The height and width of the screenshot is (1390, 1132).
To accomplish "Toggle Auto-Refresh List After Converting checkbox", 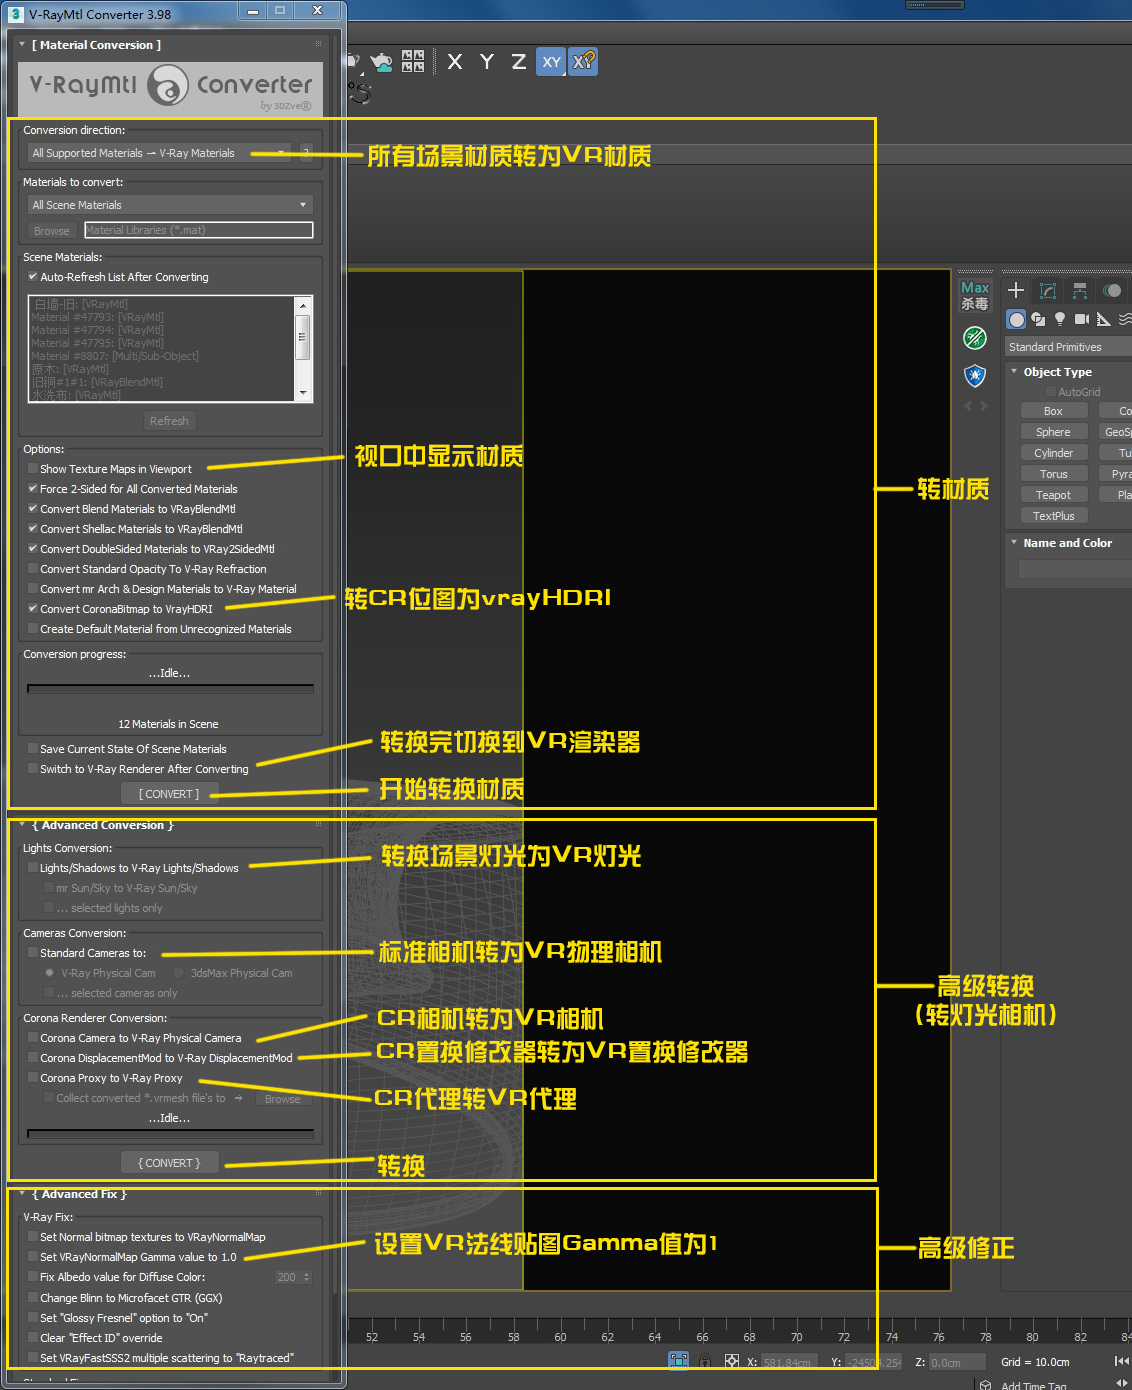I will (x=33, y=277).
